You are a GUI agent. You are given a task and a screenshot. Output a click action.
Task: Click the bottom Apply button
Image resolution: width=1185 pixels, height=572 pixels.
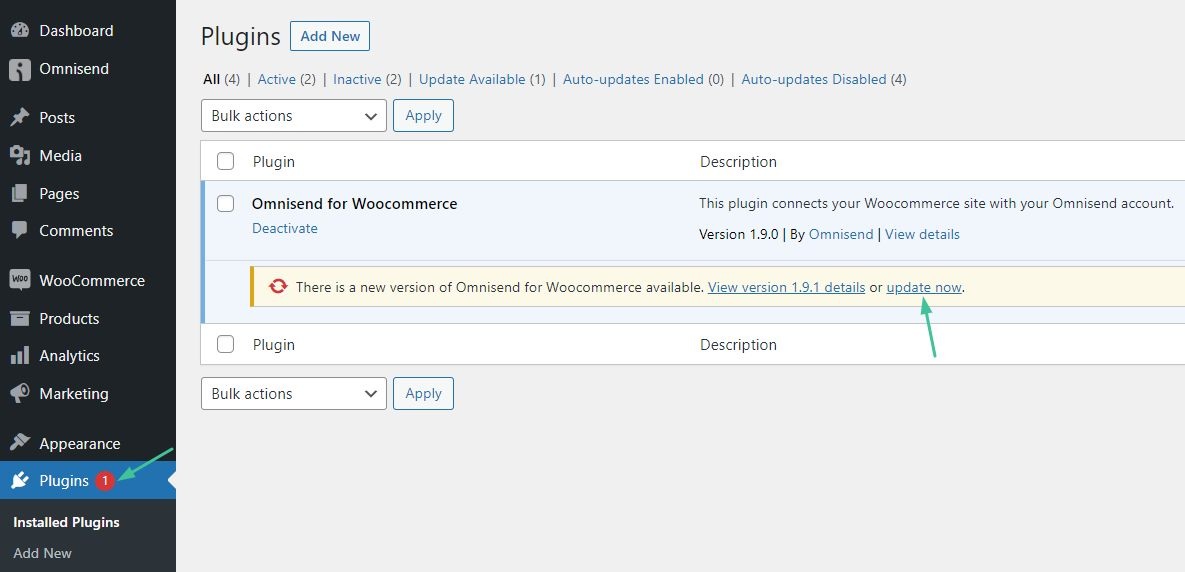(423, 394)
